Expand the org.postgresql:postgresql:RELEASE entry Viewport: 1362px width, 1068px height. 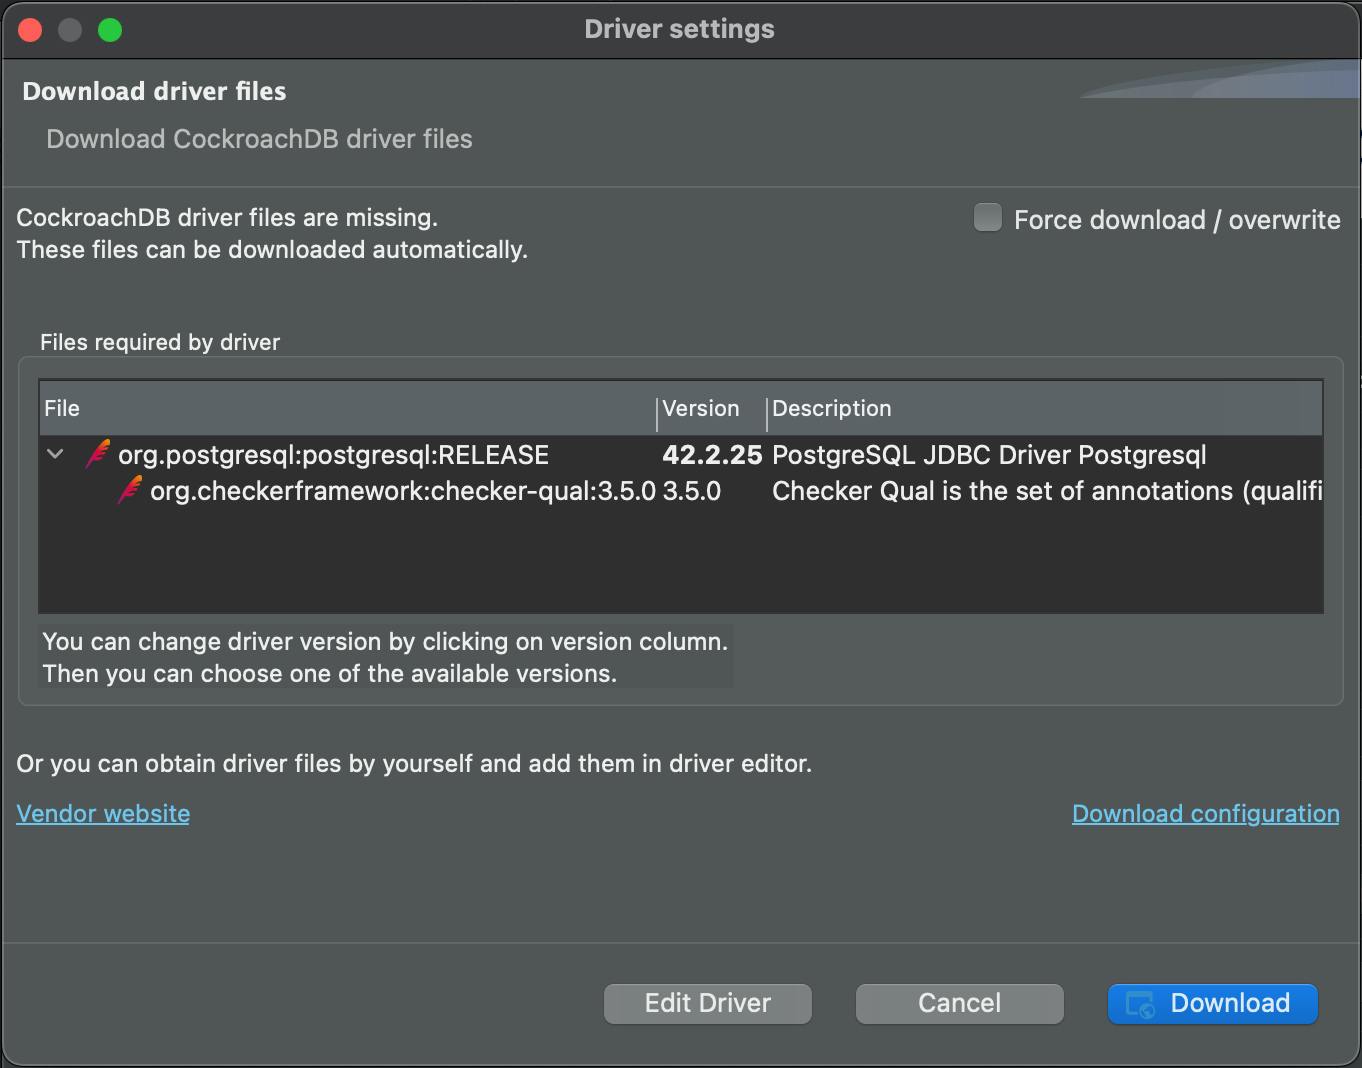(x=55, y=454)
